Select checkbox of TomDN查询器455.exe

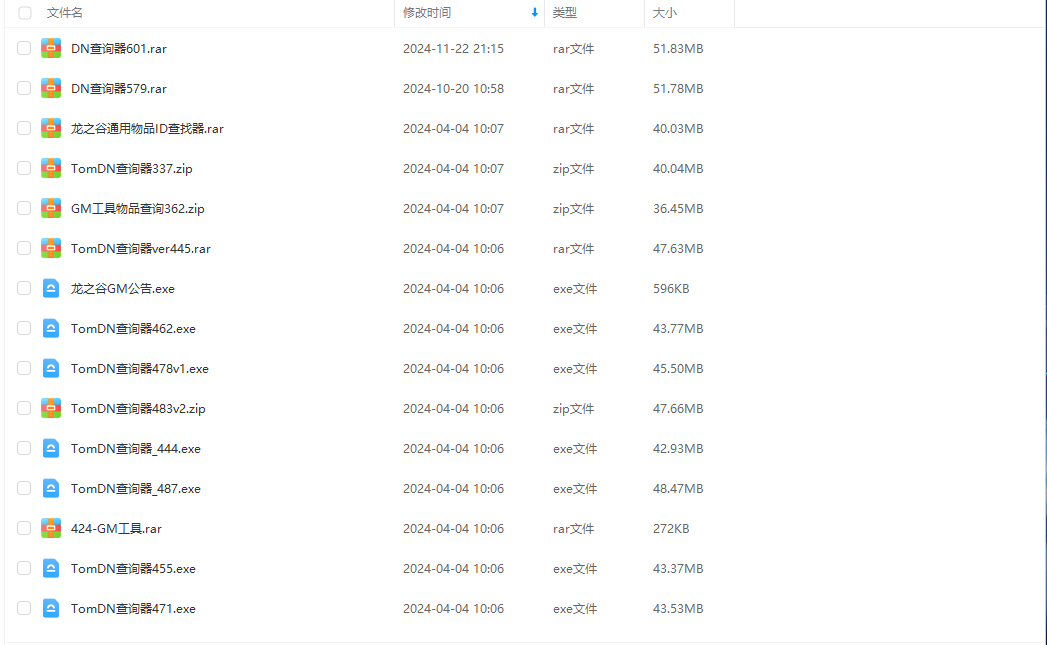pos(24,568)
